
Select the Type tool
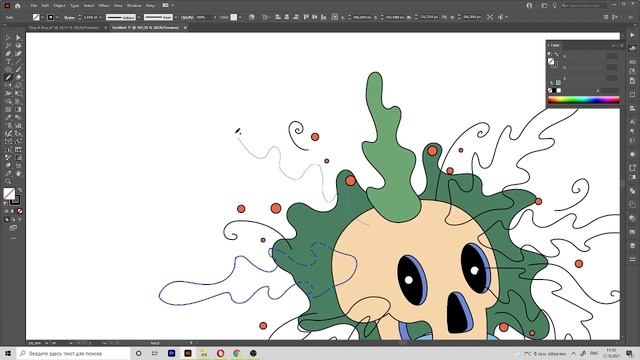[8, 62]
